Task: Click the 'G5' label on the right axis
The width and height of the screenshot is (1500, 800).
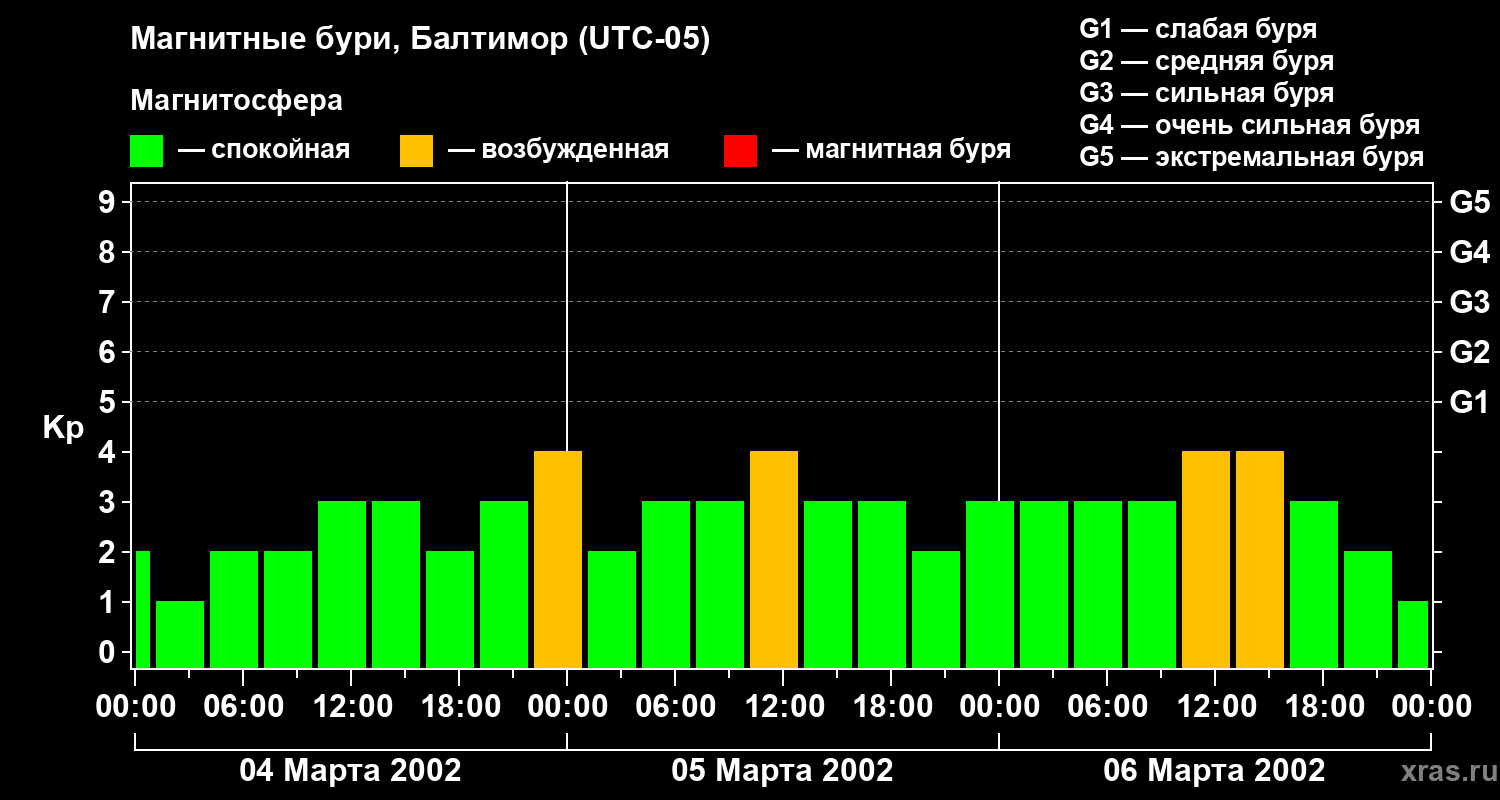Action: (1469, 202)
